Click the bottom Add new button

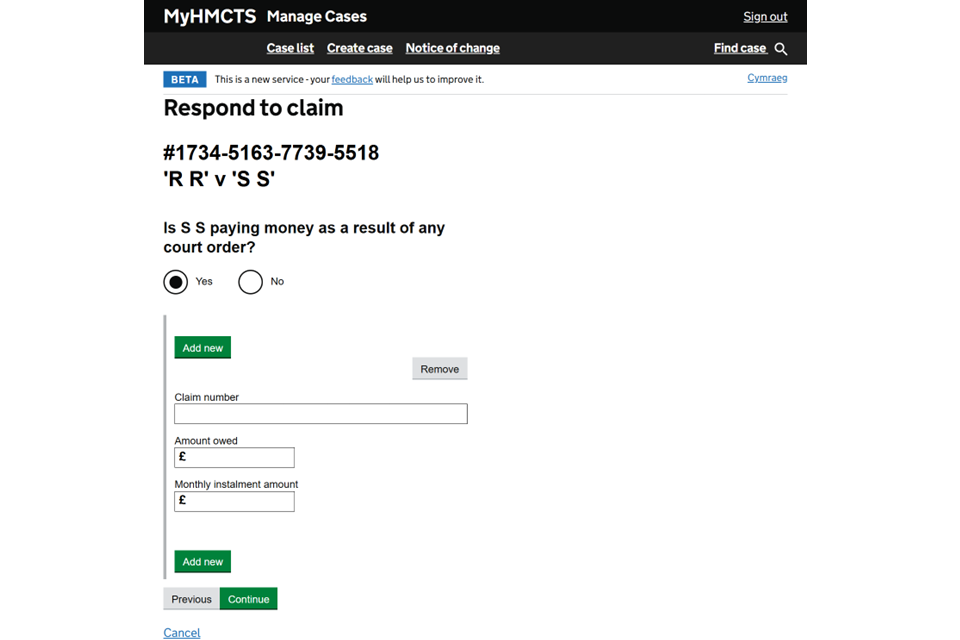click(x=203, y=562)
